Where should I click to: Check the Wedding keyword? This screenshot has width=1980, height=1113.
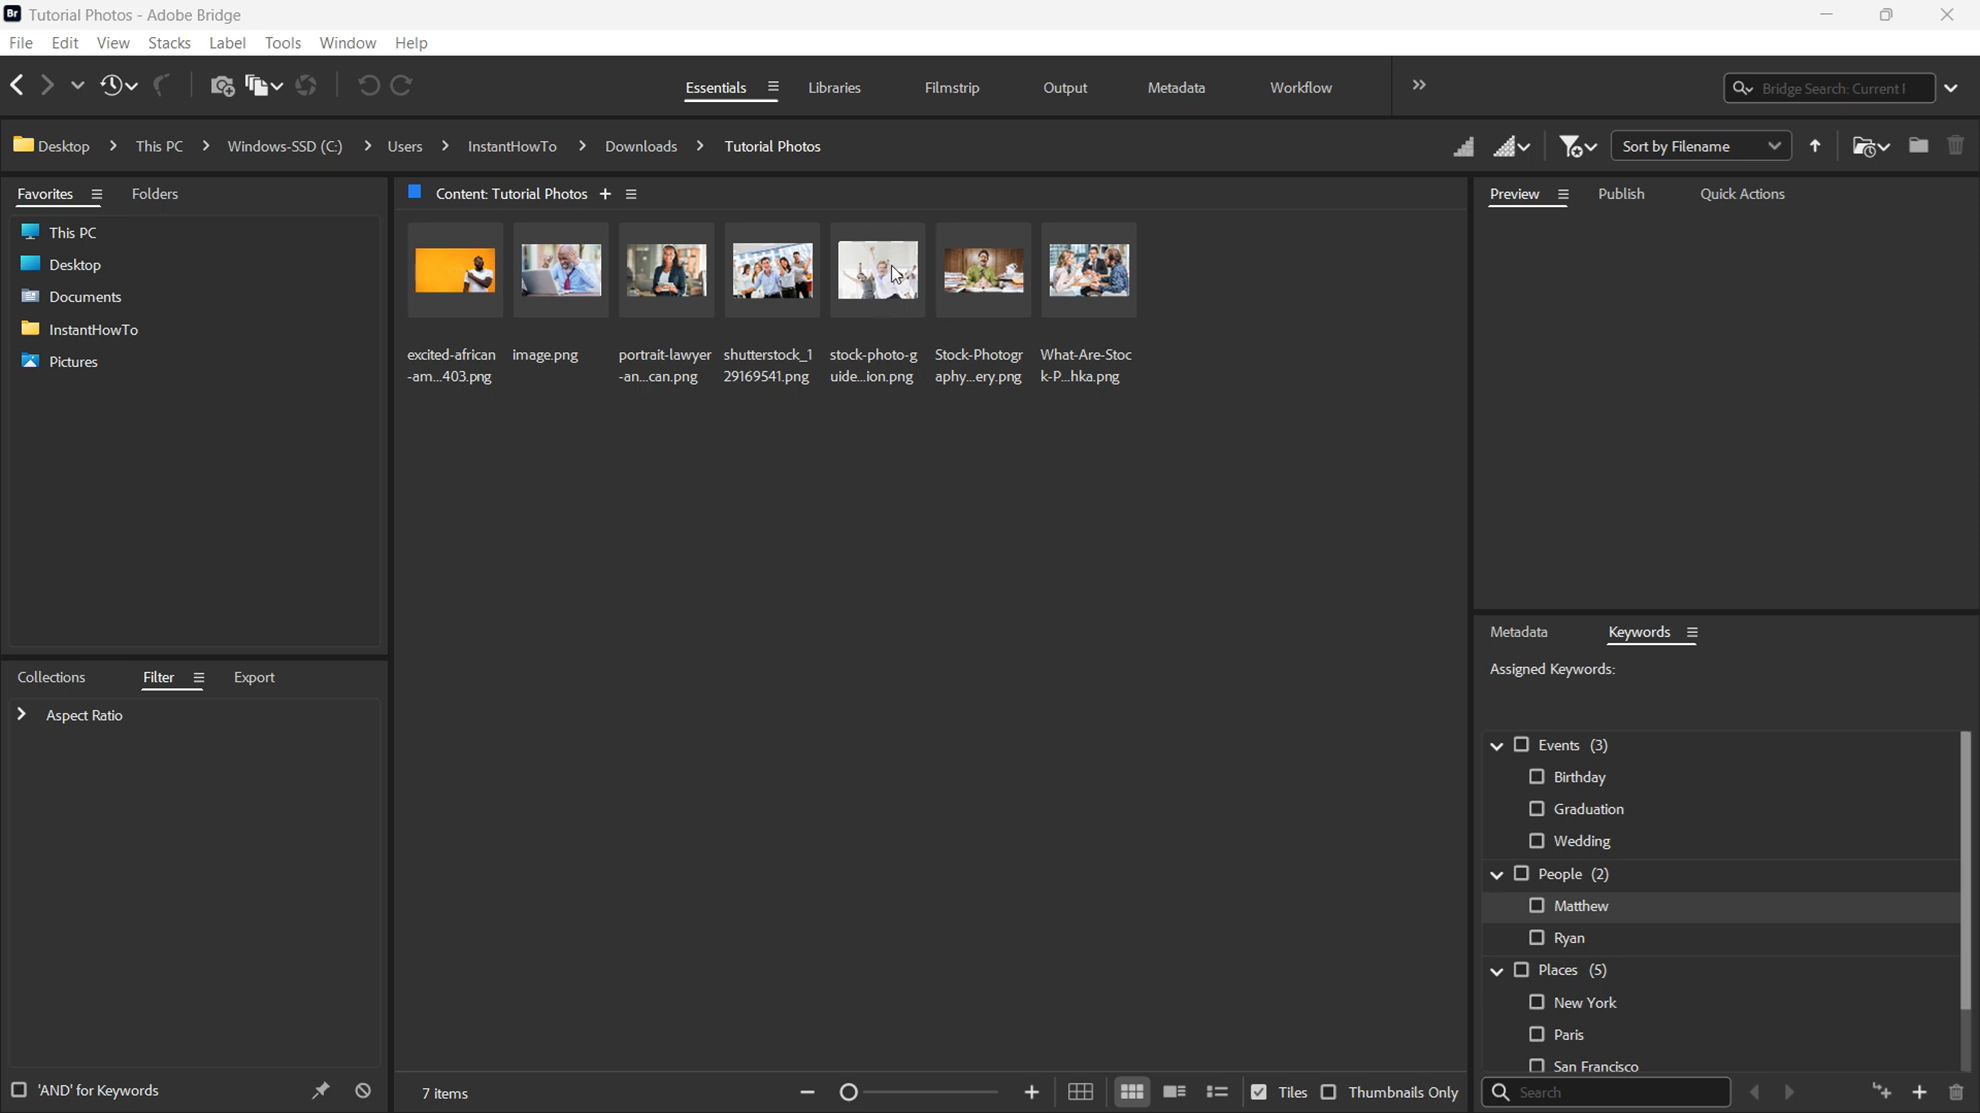point(1537,841)
